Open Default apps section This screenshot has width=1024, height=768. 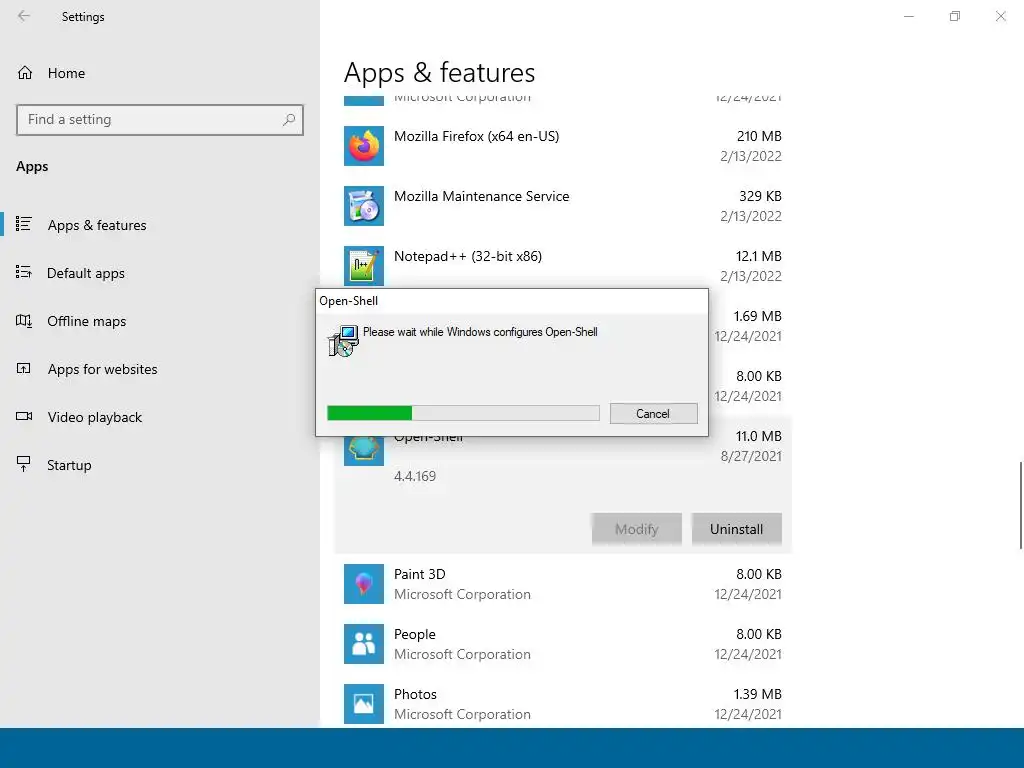[86, 273]
